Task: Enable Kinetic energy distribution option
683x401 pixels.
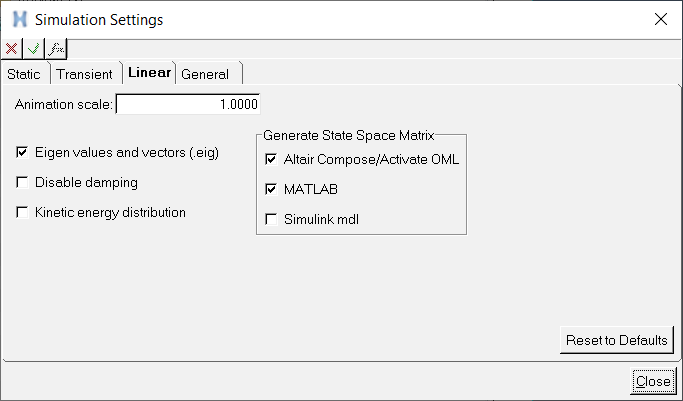Action: pyautogui.click(x=22, y=212)
